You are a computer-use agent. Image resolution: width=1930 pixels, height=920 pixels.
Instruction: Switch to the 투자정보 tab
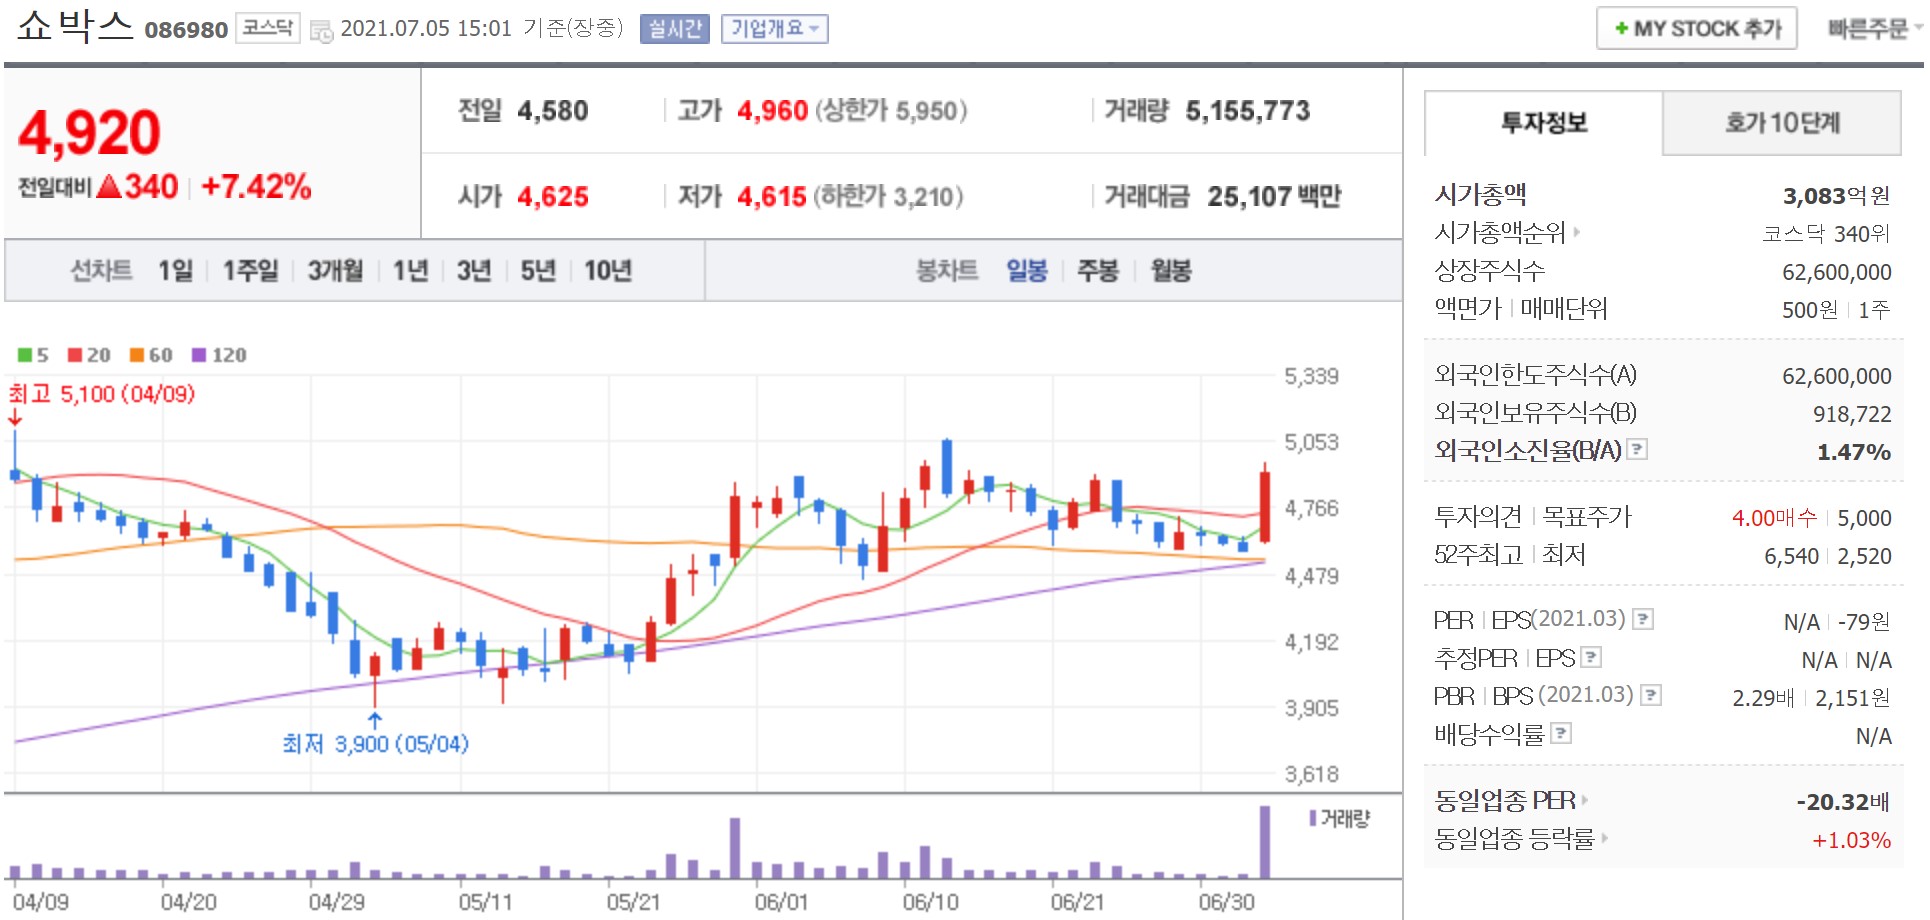click(1544, 122)
